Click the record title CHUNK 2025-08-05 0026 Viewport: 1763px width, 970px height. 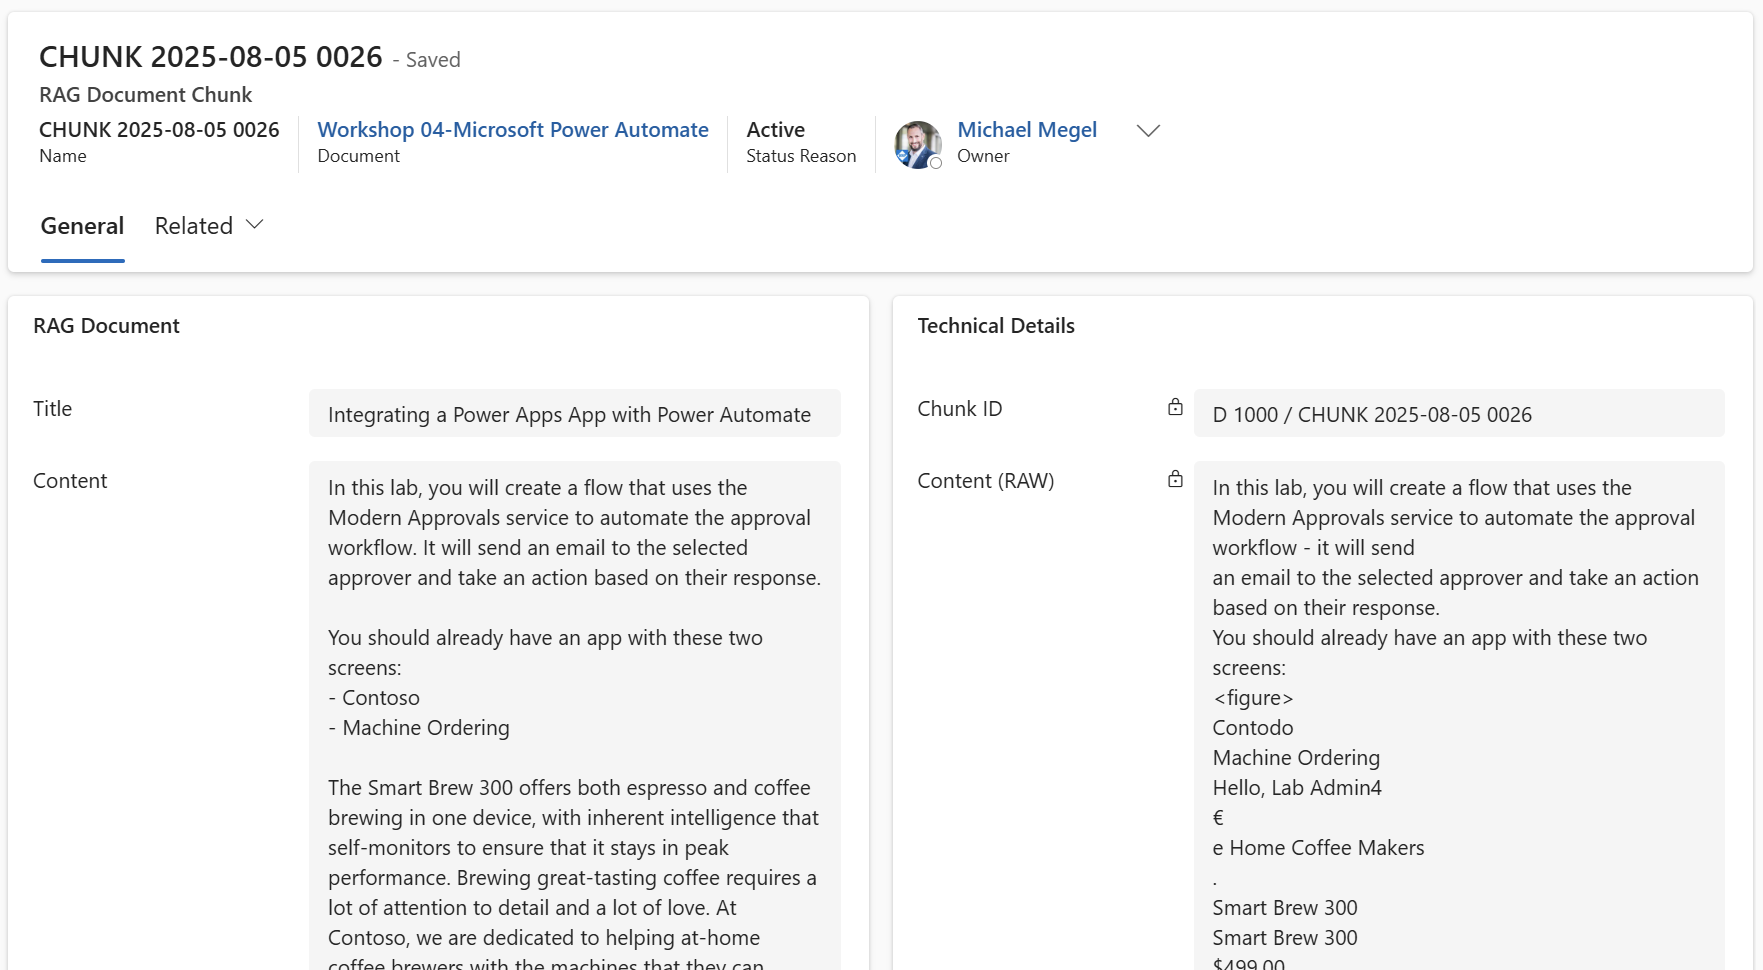pos(211,57)
